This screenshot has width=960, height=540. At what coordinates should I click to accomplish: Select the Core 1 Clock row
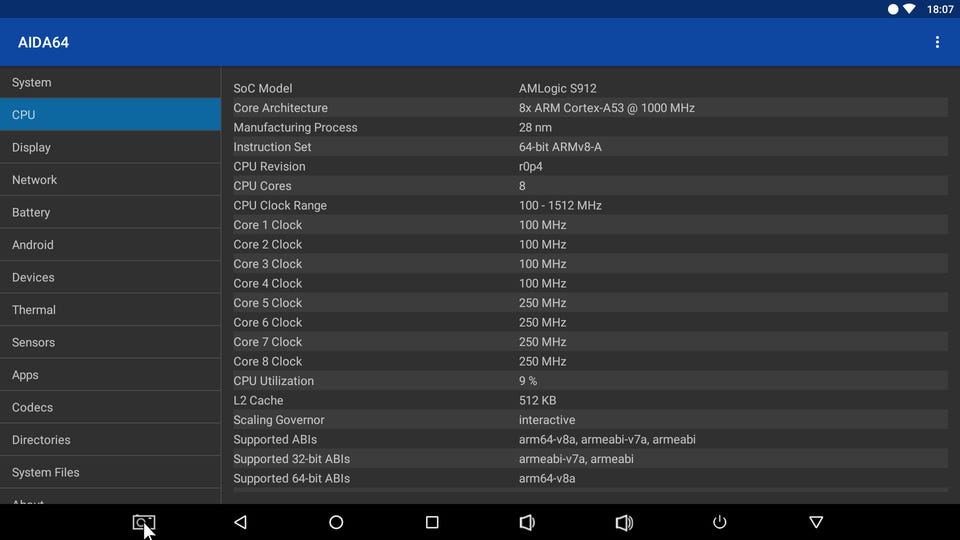[590, 225]
